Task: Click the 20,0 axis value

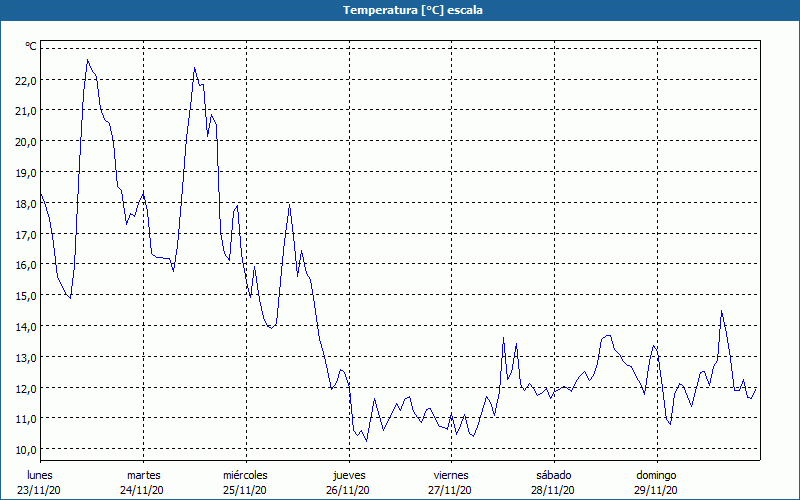Action: pyautogui.click(x=26, y=142)
